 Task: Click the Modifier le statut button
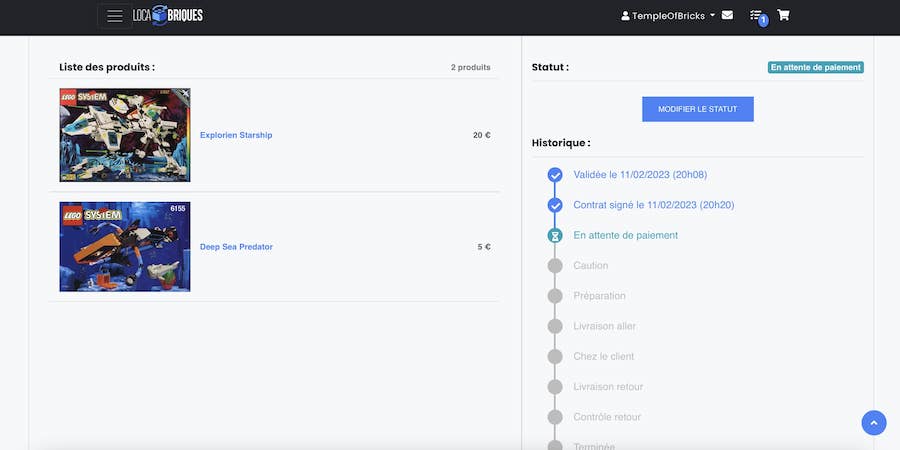coord(697,109)
